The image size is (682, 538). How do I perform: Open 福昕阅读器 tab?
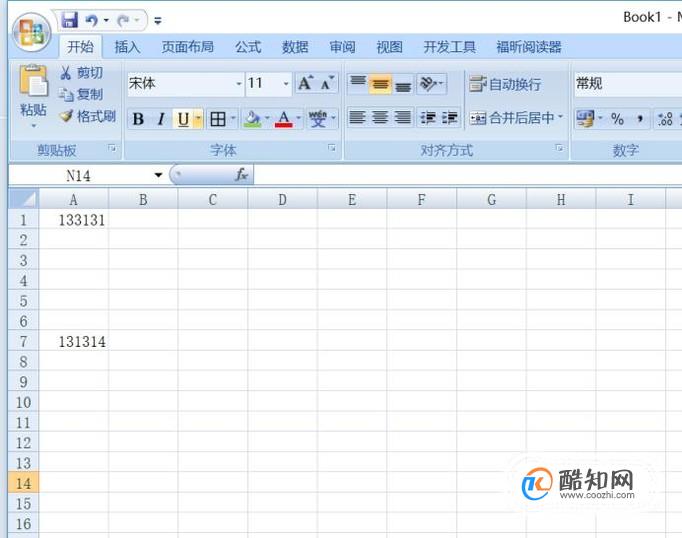(x=528, y=47)
